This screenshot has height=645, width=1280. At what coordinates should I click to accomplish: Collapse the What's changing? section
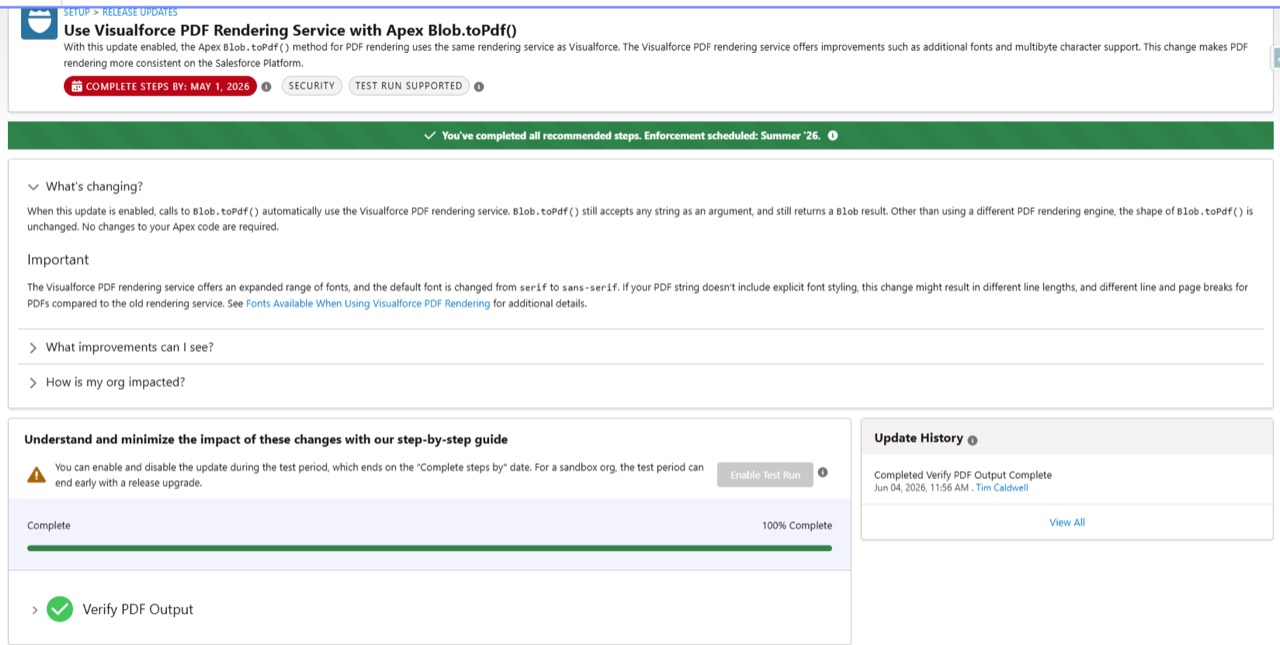pos(34,187)
